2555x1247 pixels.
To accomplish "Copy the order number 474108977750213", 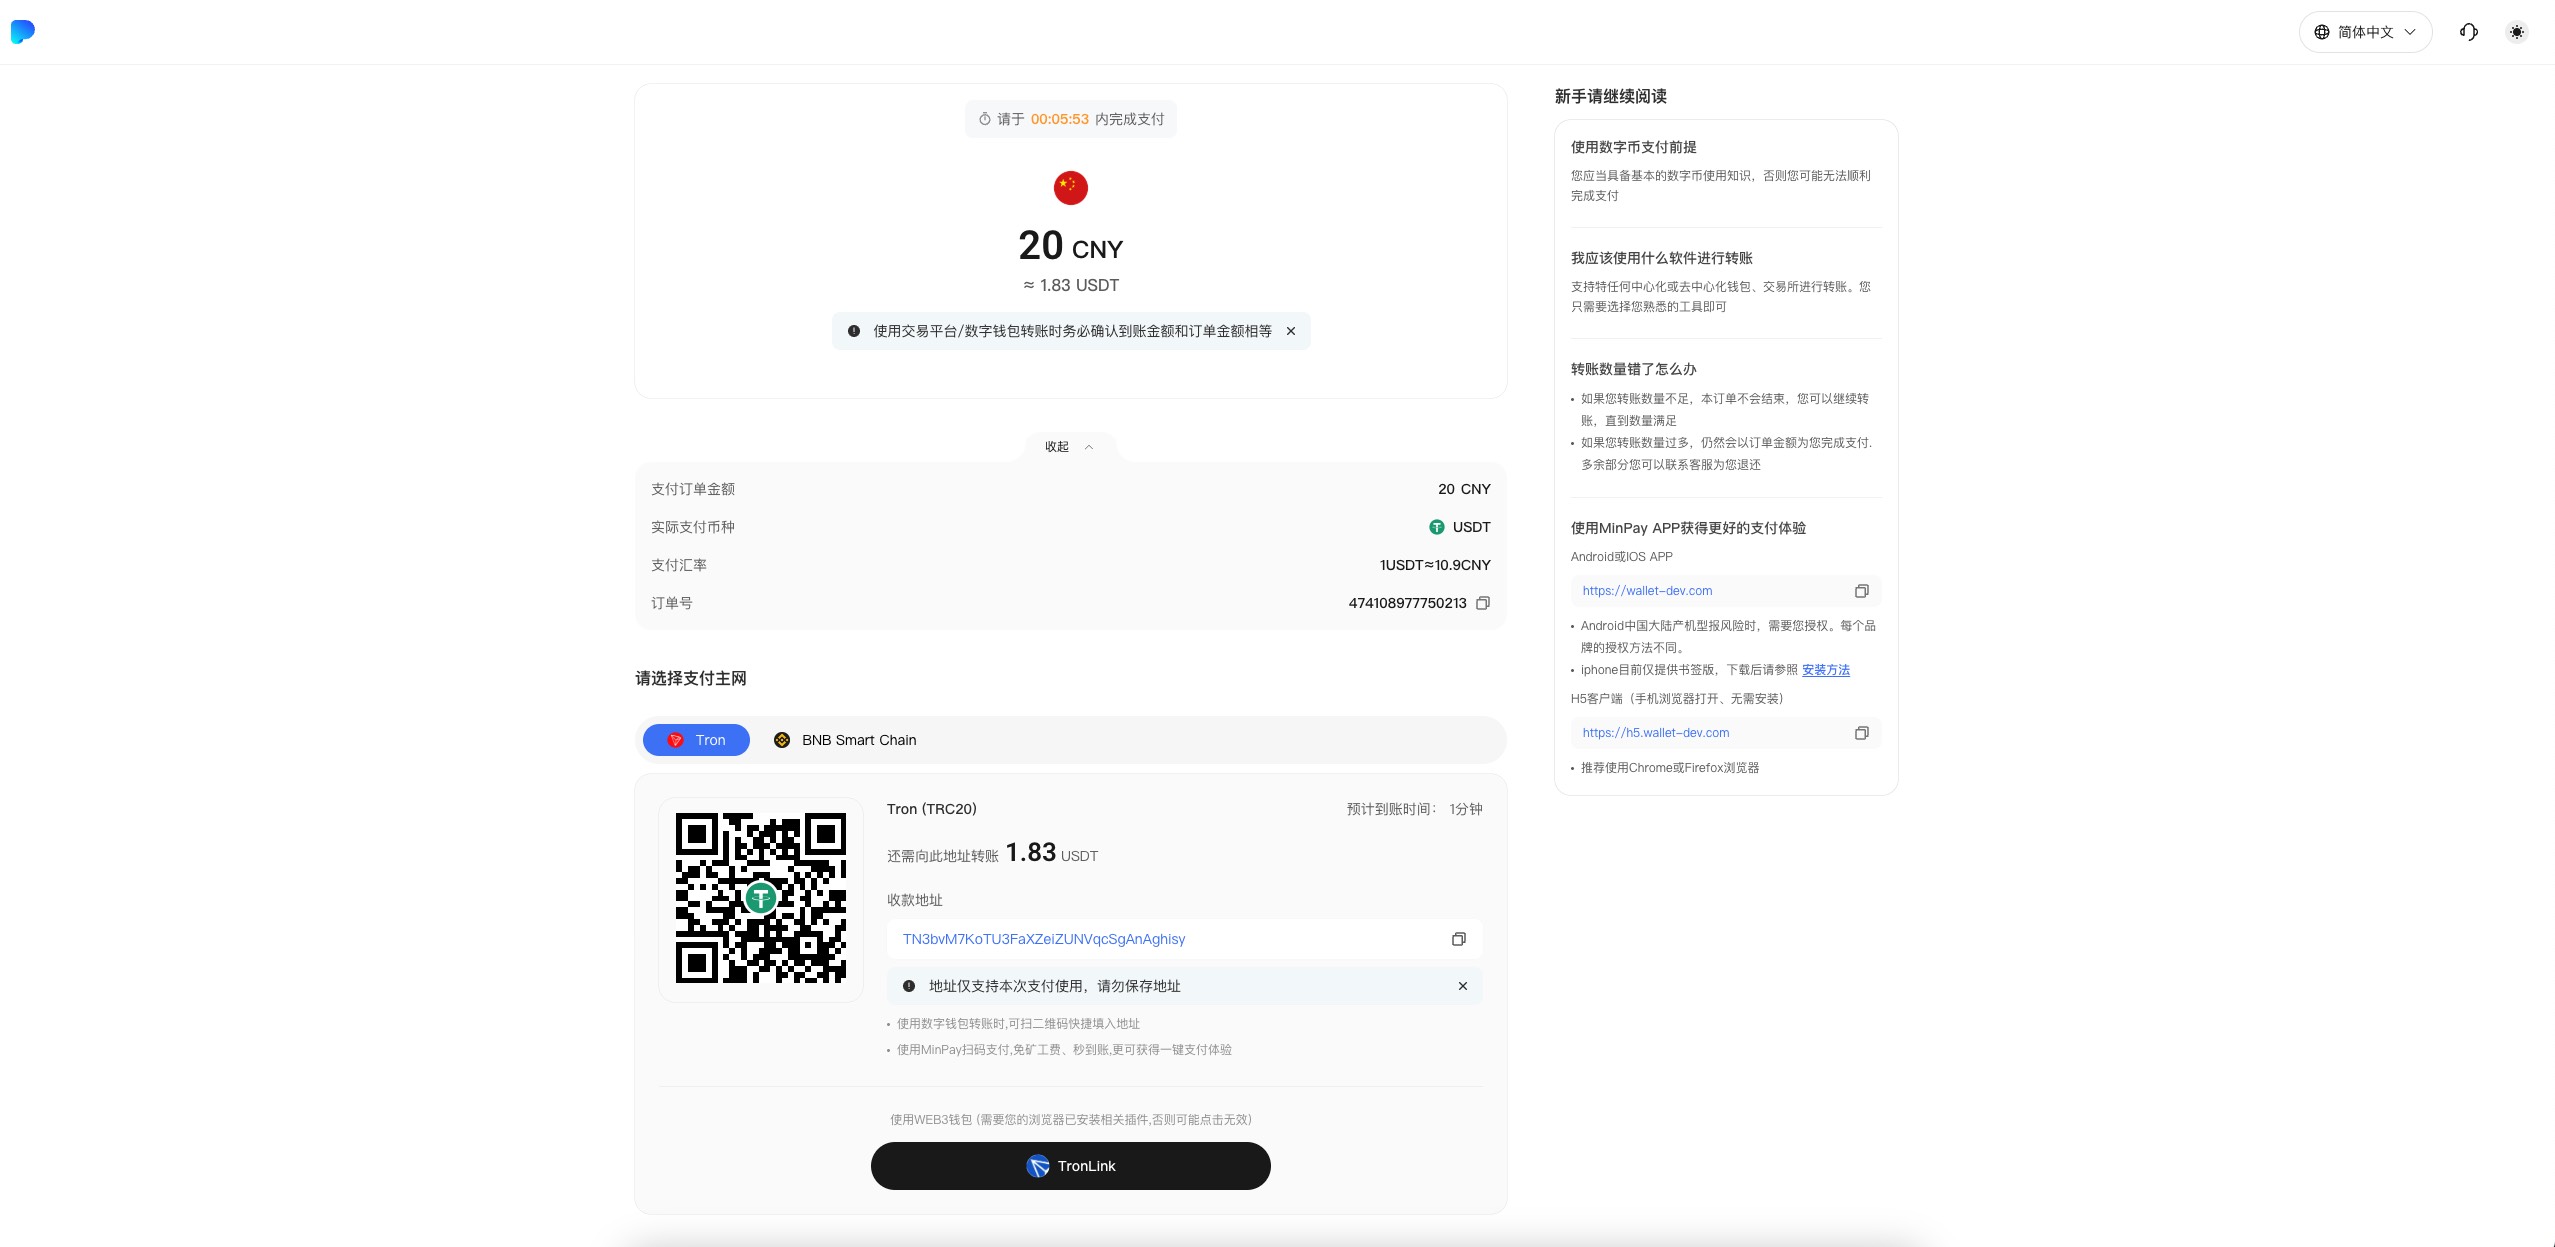I will tap(1483, 603).
